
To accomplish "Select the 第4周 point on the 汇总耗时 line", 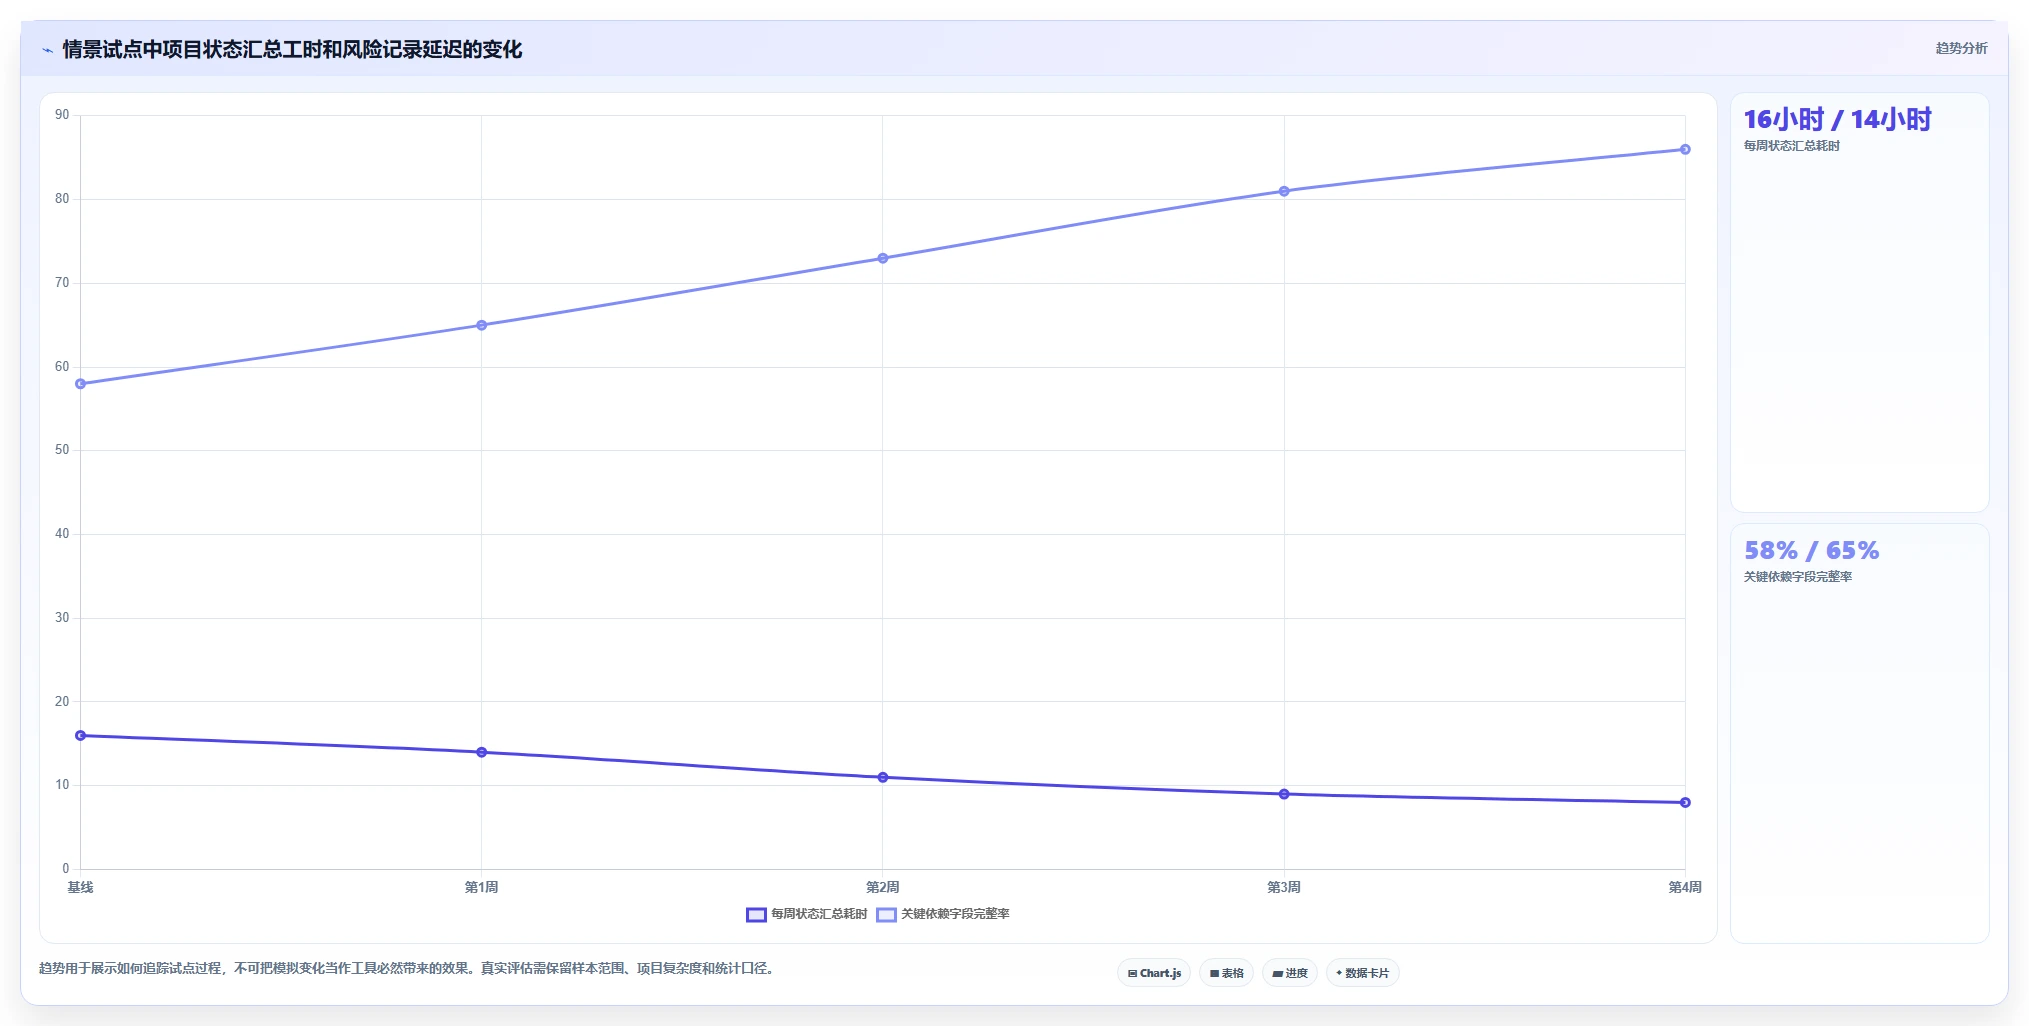I will tap(1685, 802).
